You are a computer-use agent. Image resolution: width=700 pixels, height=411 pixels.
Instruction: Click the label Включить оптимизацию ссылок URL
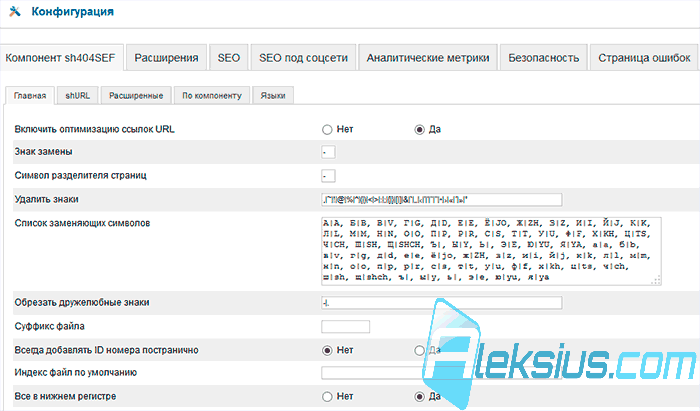click(94, 129)
